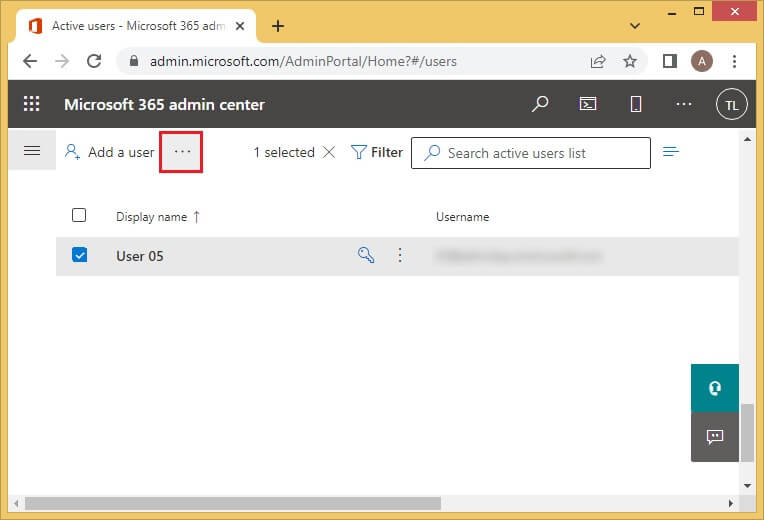Open the TL account avatar menu

731,104
